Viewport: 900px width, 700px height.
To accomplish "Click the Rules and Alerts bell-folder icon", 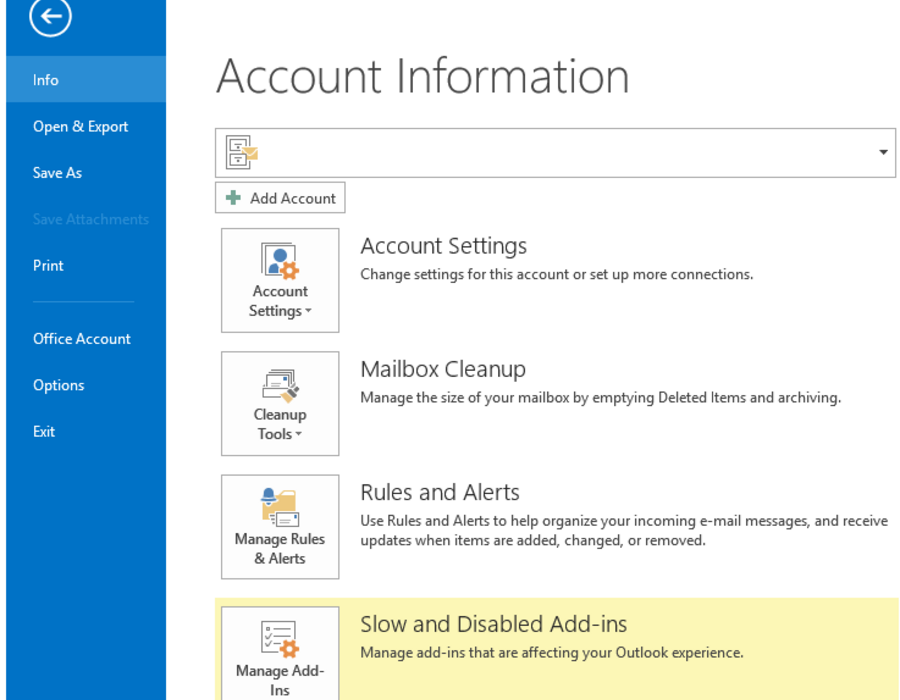I will coord(280,507).
